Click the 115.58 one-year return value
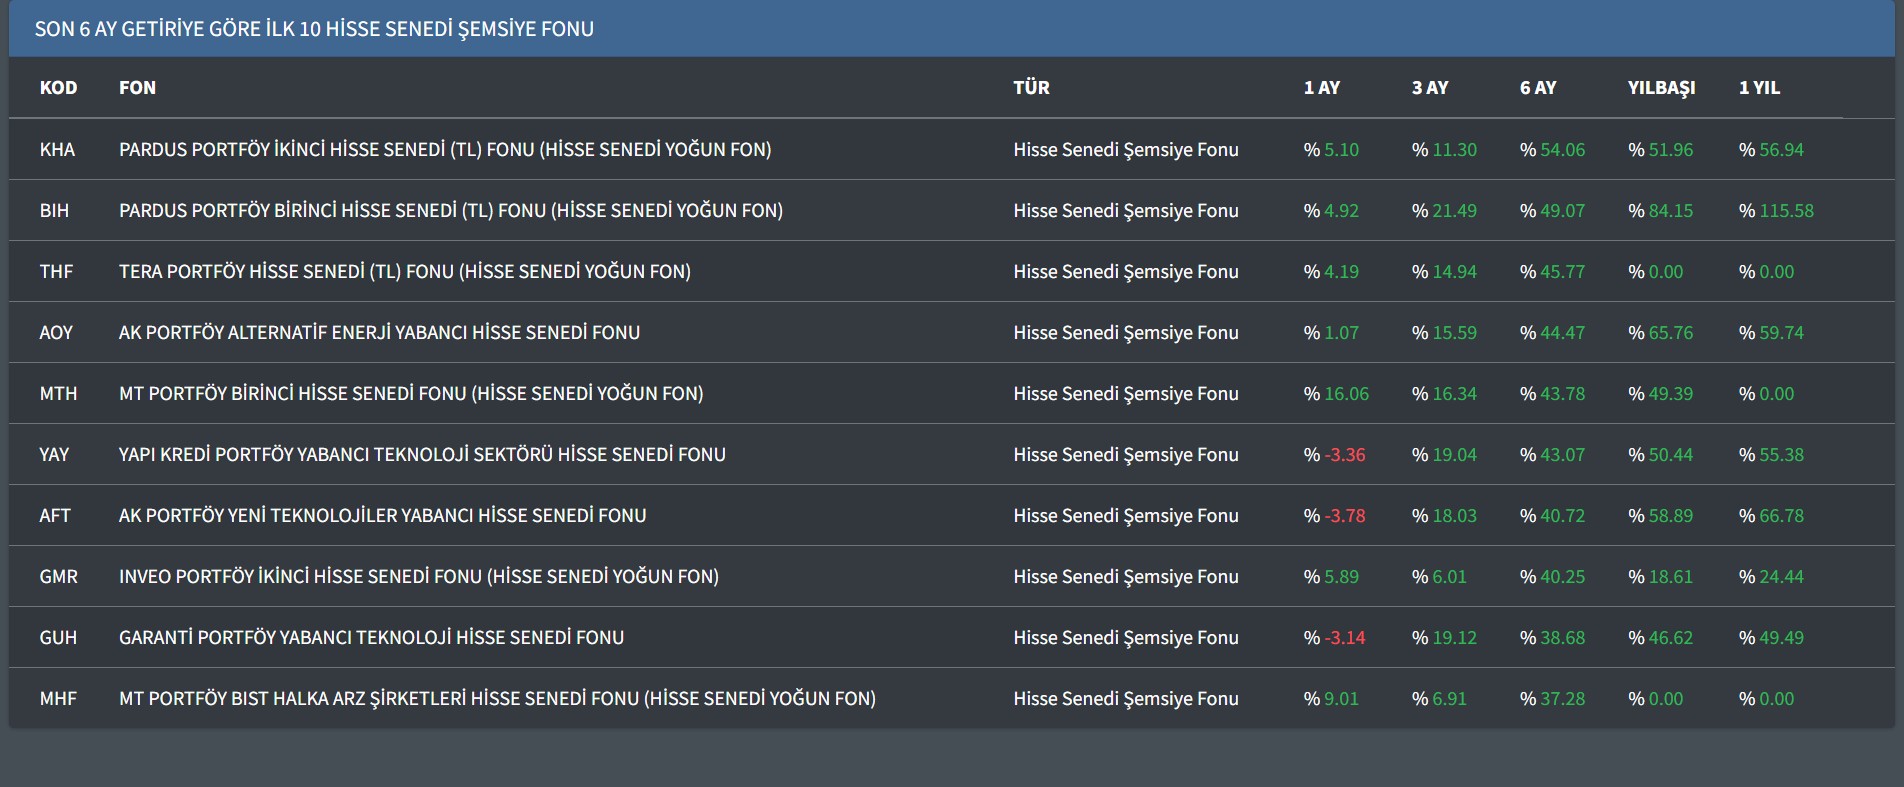This screenshot has height=787, width=1904. coord(1786,211)
